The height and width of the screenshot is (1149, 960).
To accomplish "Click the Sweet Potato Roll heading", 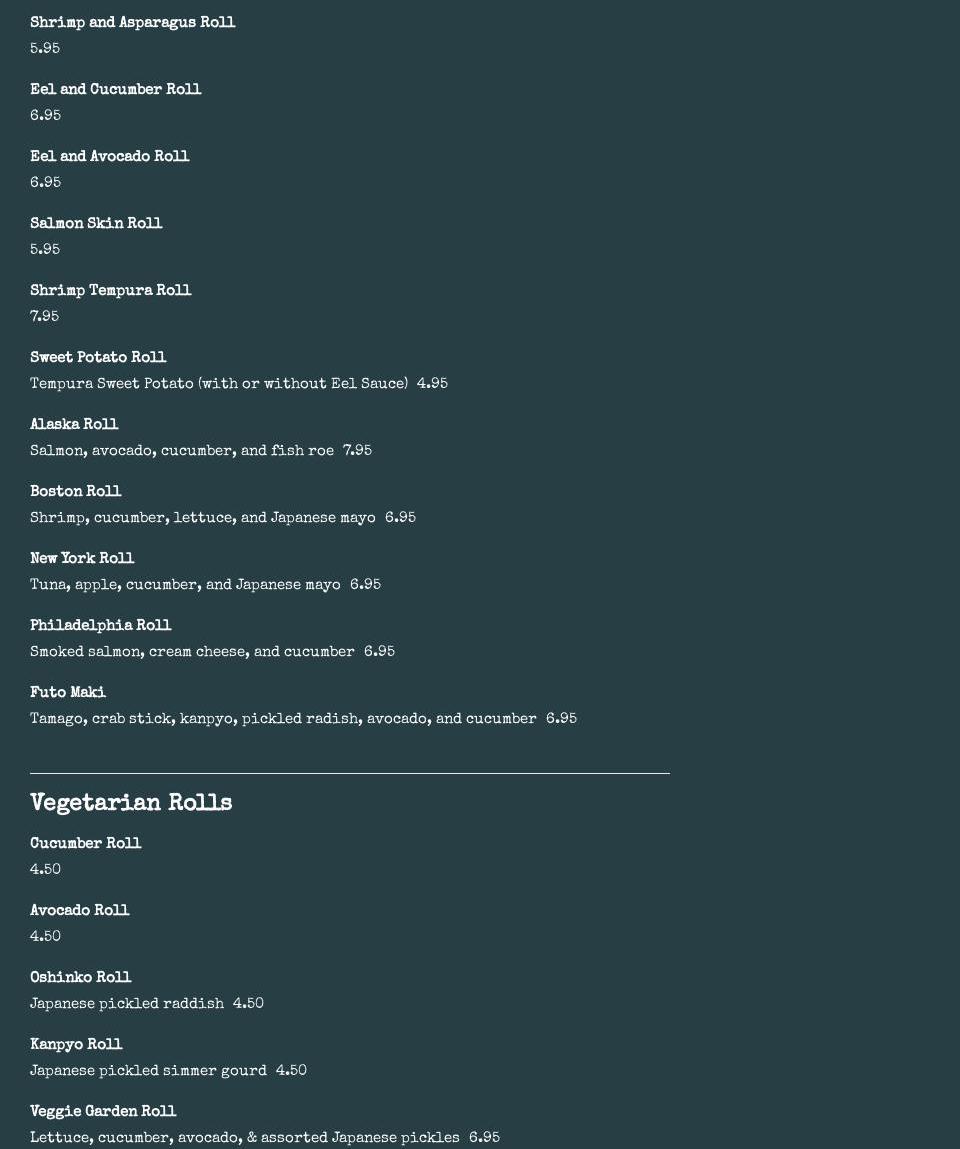I will click(98, 357).
